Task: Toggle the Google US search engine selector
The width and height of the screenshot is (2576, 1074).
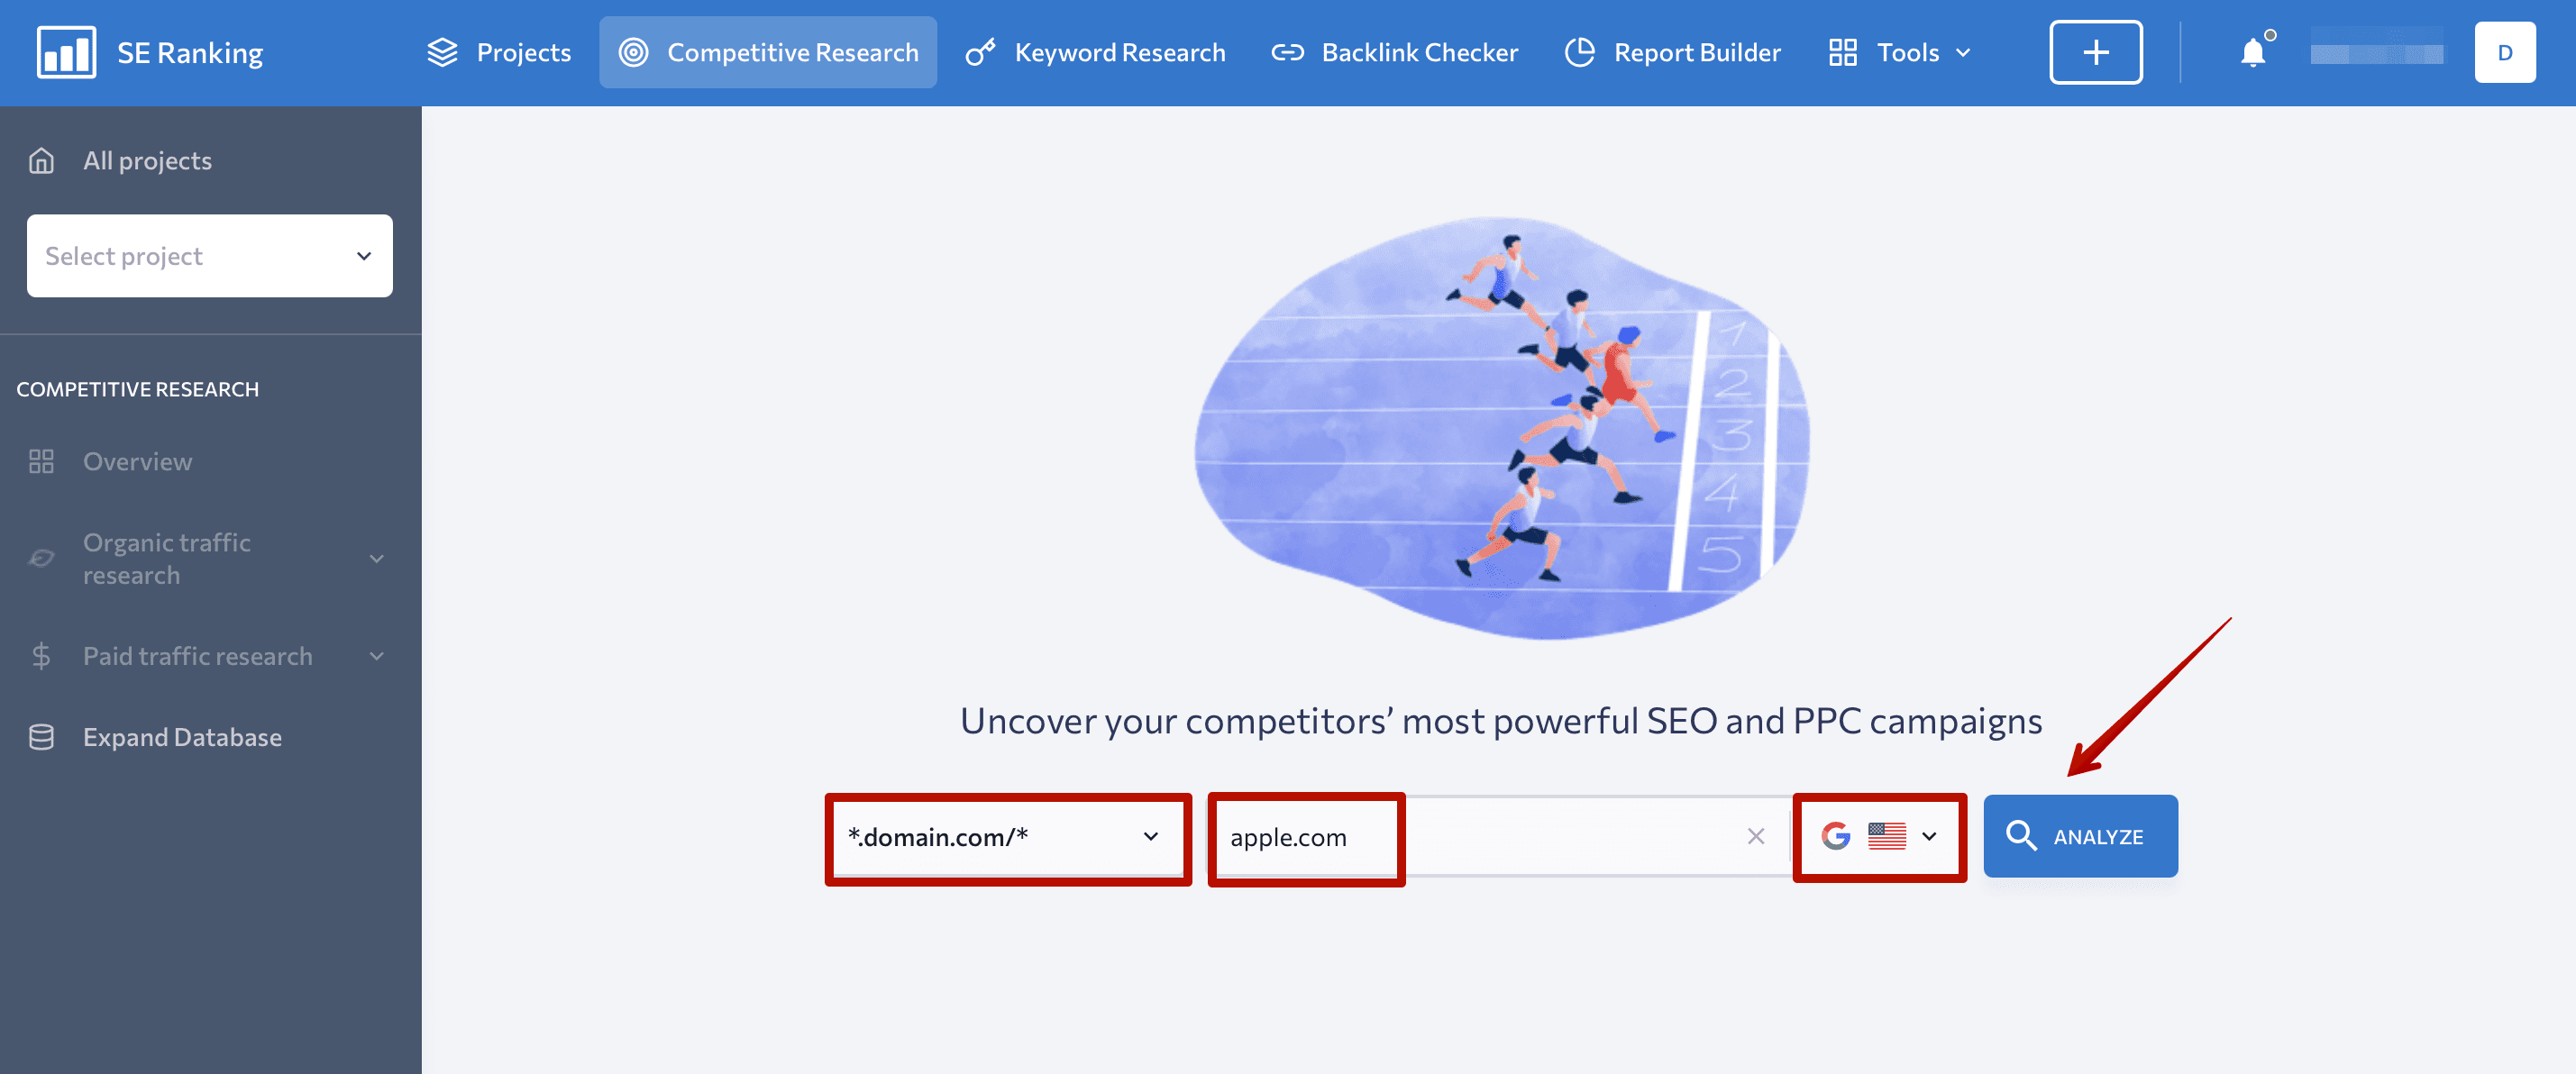Action: point(1879,836)
